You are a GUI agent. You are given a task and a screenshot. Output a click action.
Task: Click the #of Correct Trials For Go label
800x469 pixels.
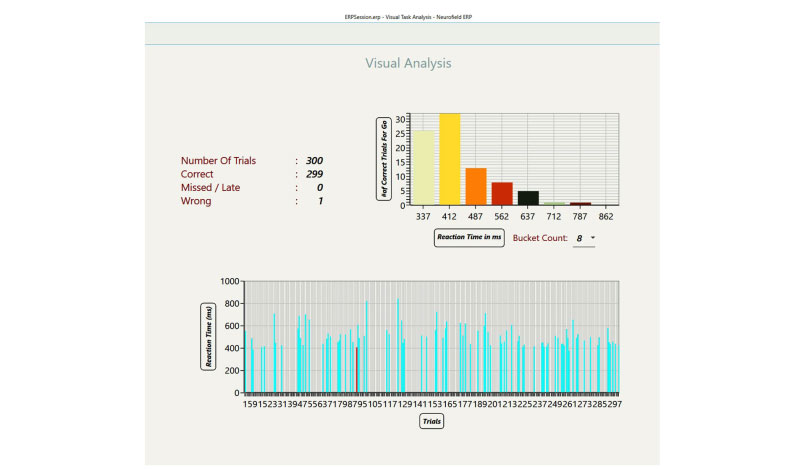[381, 158]
